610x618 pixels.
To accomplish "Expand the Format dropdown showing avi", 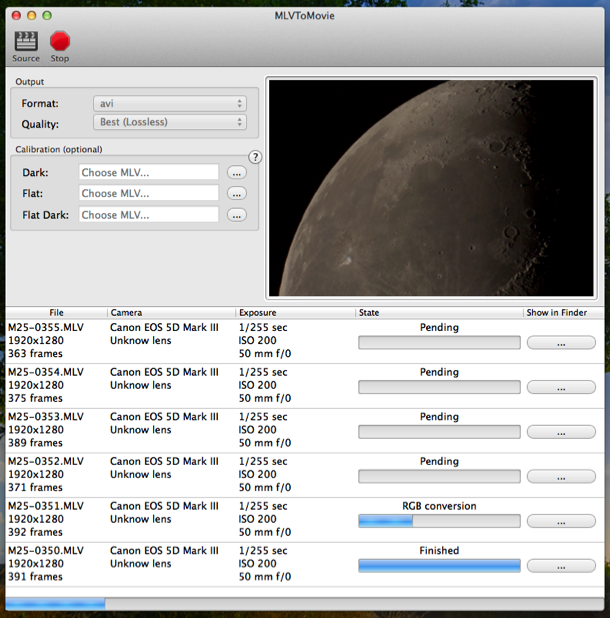I will pos(169,103).
